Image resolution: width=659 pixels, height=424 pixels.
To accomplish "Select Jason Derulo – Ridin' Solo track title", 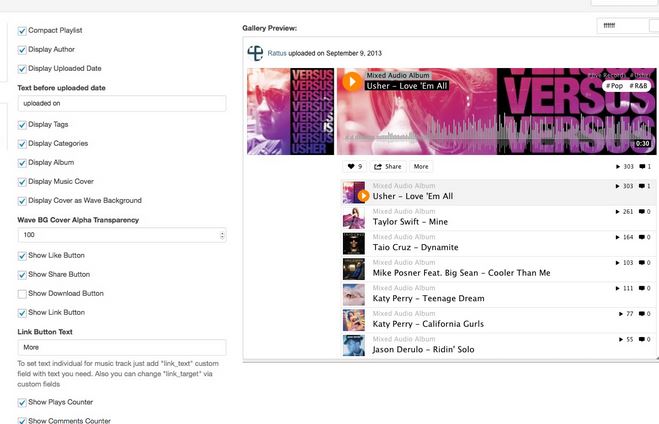I will (x=423, y=350).
